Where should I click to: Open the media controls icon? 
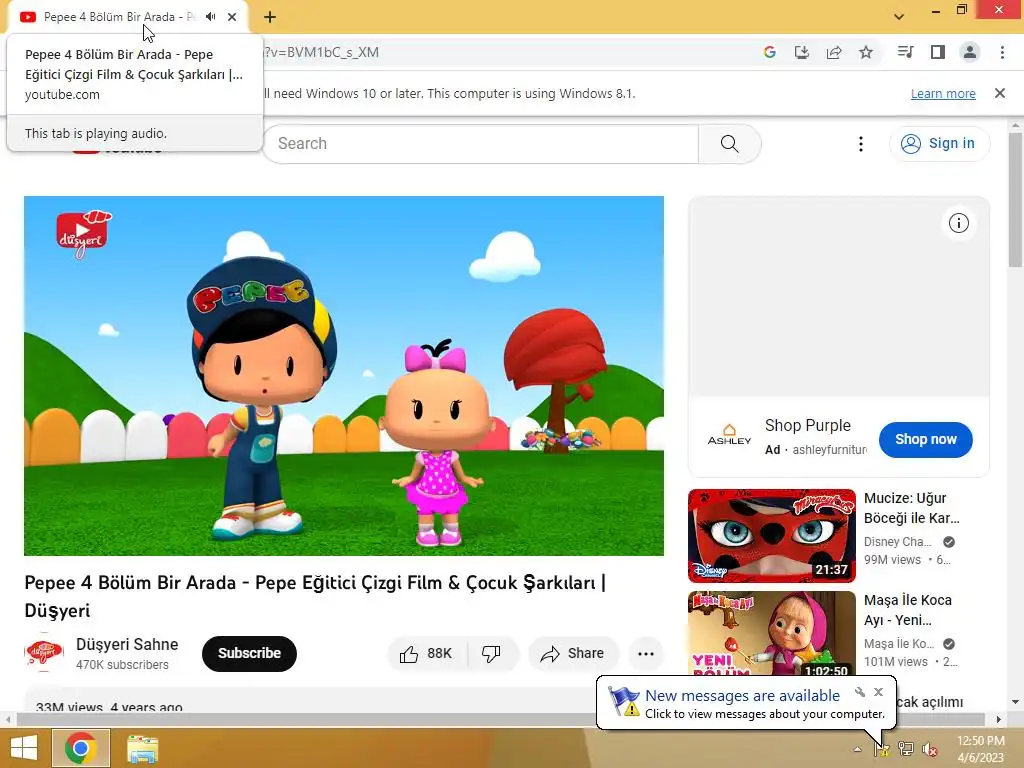click(905, 52)
